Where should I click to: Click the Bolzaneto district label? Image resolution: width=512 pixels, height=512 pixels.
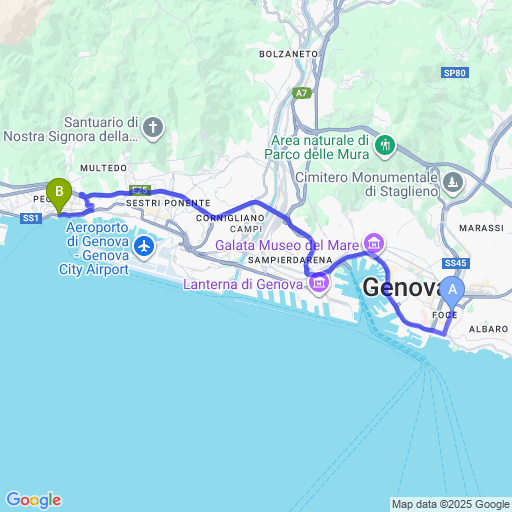click(289, 54)
